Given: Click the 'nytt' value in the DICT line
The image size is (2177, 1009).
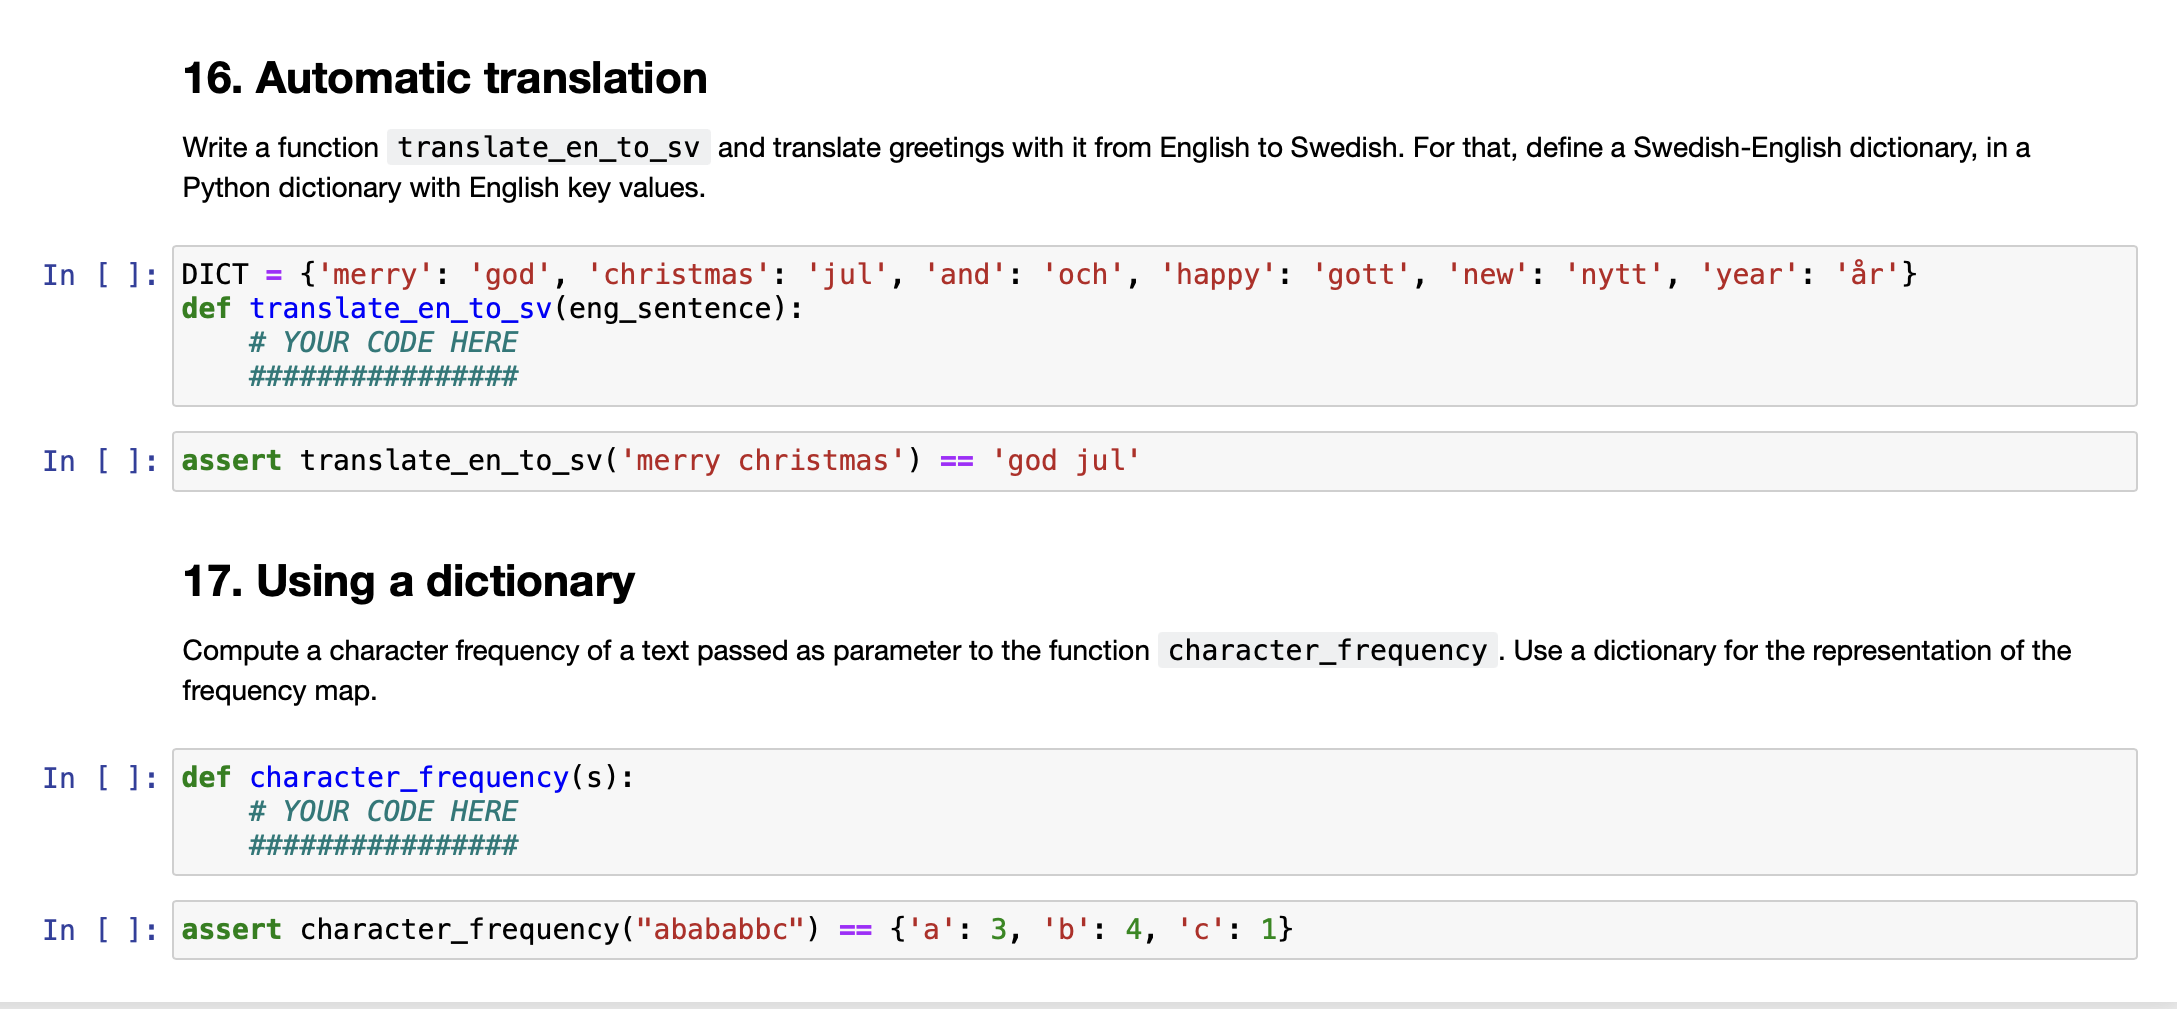Looking at the screenshot, I should tap(1614, 275).
